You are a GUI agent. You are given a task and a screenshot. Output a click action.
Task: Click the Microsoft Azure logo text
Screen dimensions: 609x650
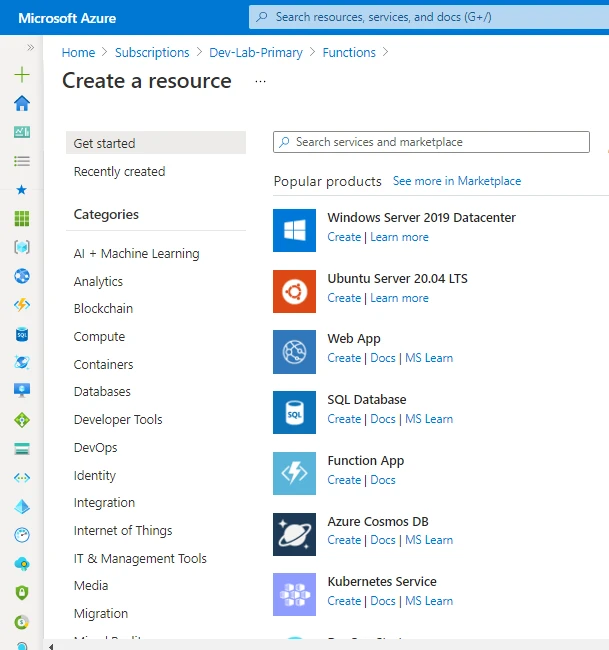pos(67,18)
